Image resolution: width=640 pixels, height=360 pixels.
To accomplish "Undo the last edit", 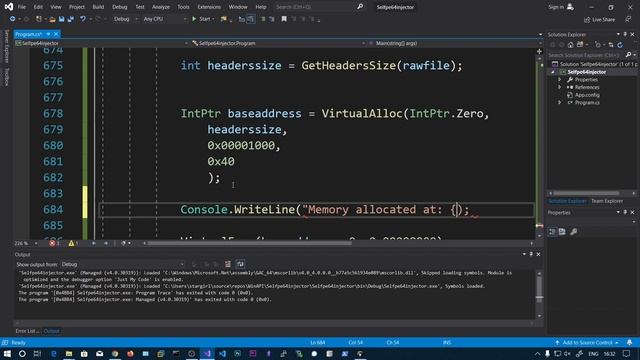I will [83, 19].
